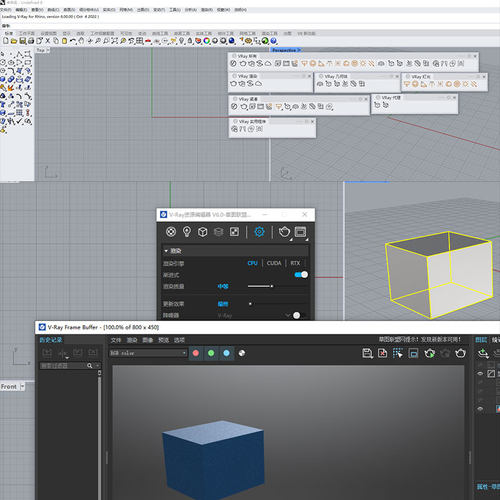The height and width of the screenshot is (500, 500).
Task: Open the Perspective viewport dropdown arrow
Action: pyautogui.click(x=299, y=50)
